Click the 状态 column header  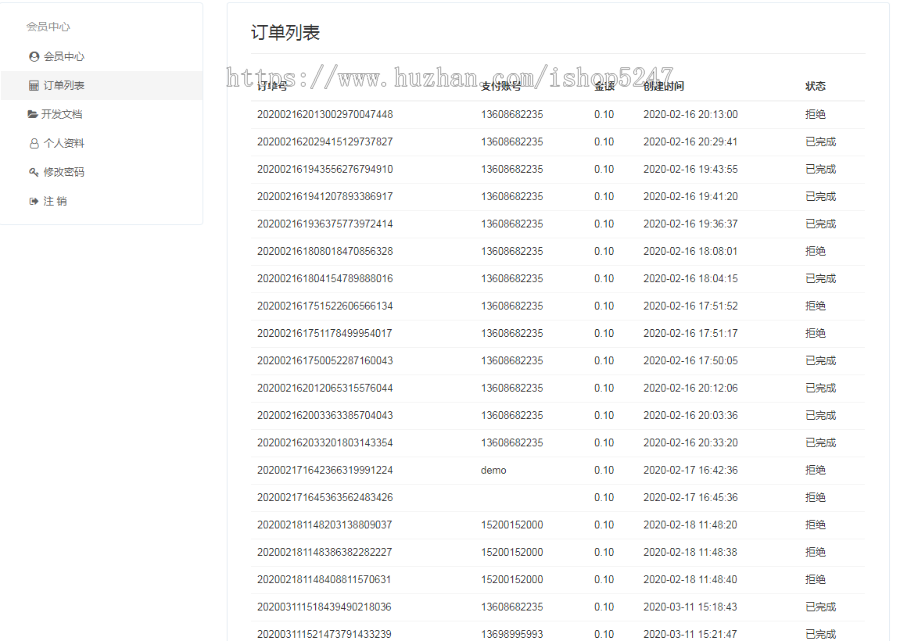815,86
